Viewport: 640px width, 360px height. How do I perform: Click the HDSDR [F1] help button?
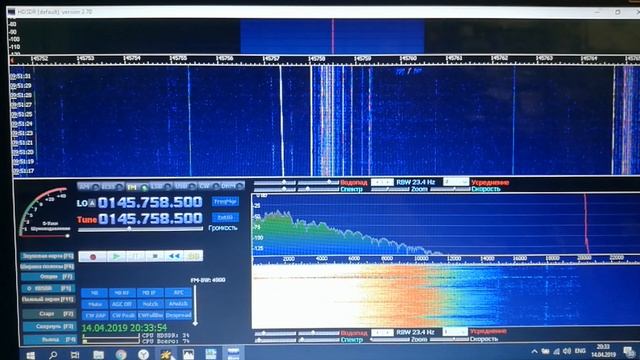[49, 288]
